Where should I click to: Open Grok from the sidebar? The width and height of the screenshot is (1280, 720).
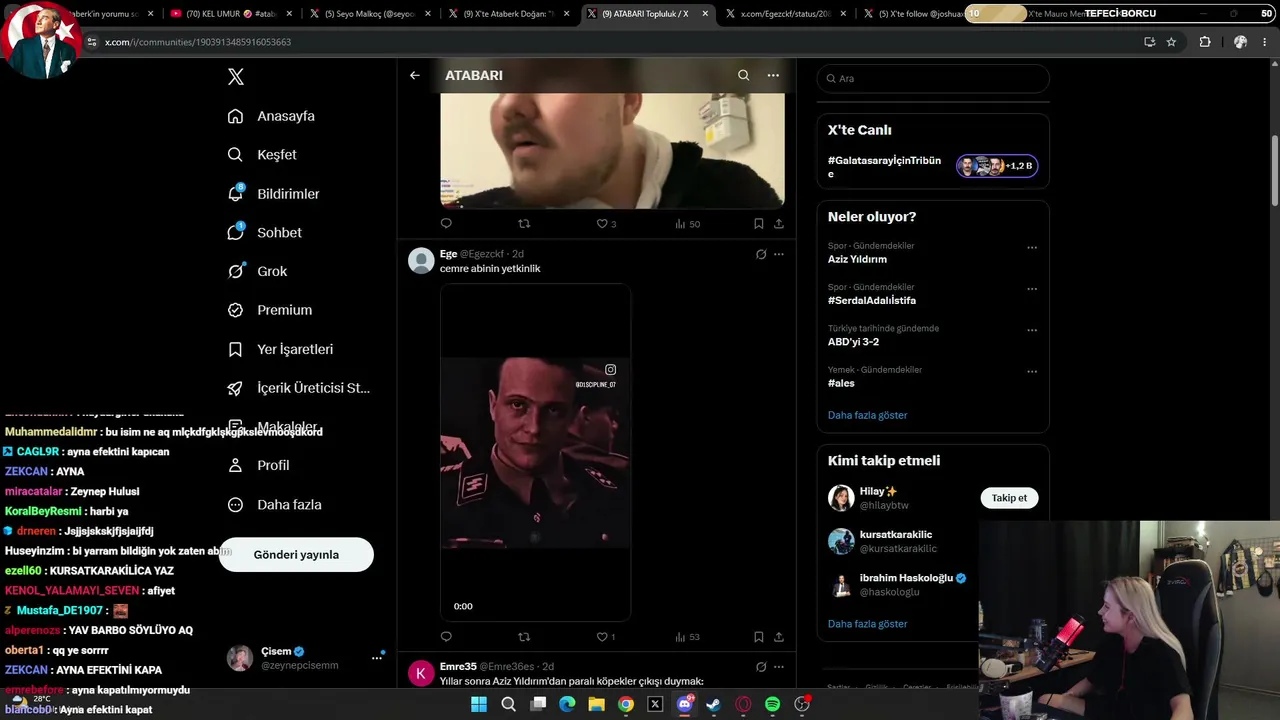click(x=257, y=271)
